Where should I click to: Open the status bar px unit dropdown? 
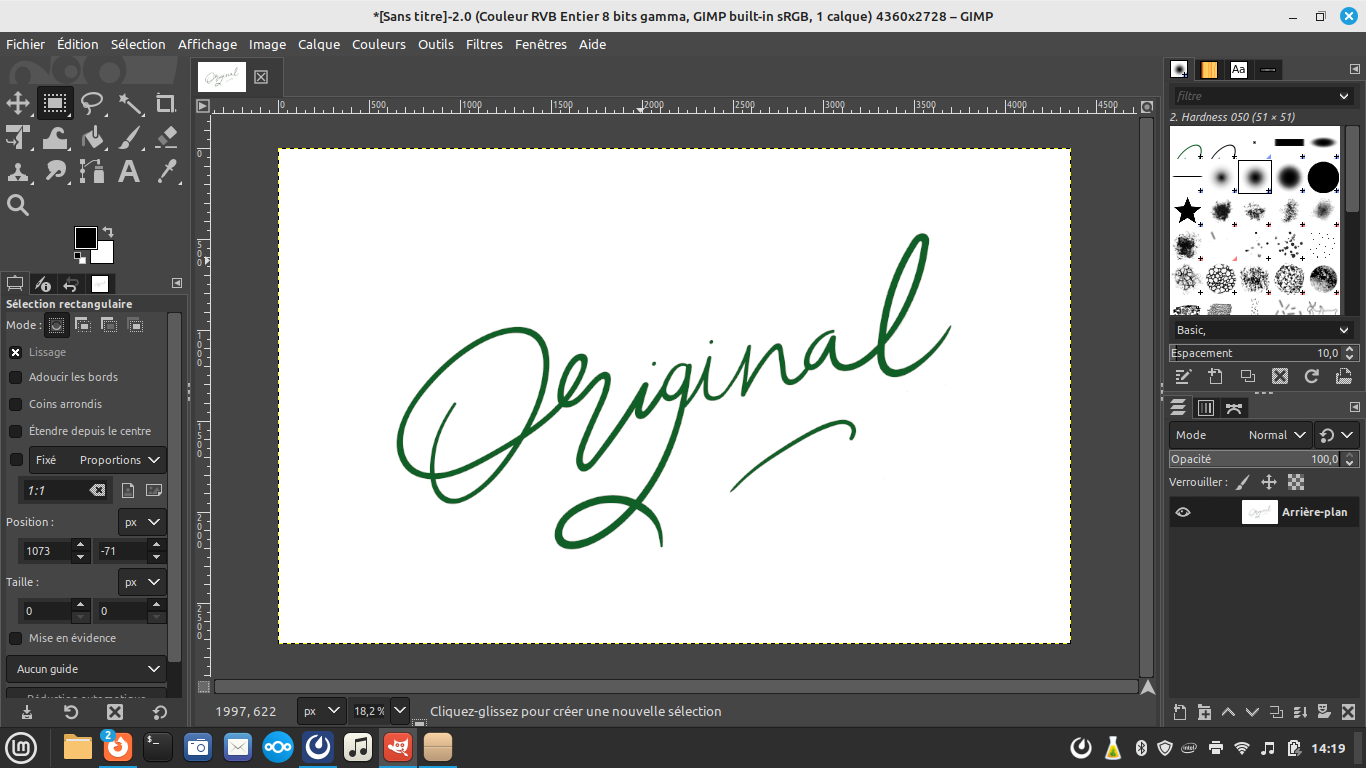pyautogui.click(x=321, y=711)
